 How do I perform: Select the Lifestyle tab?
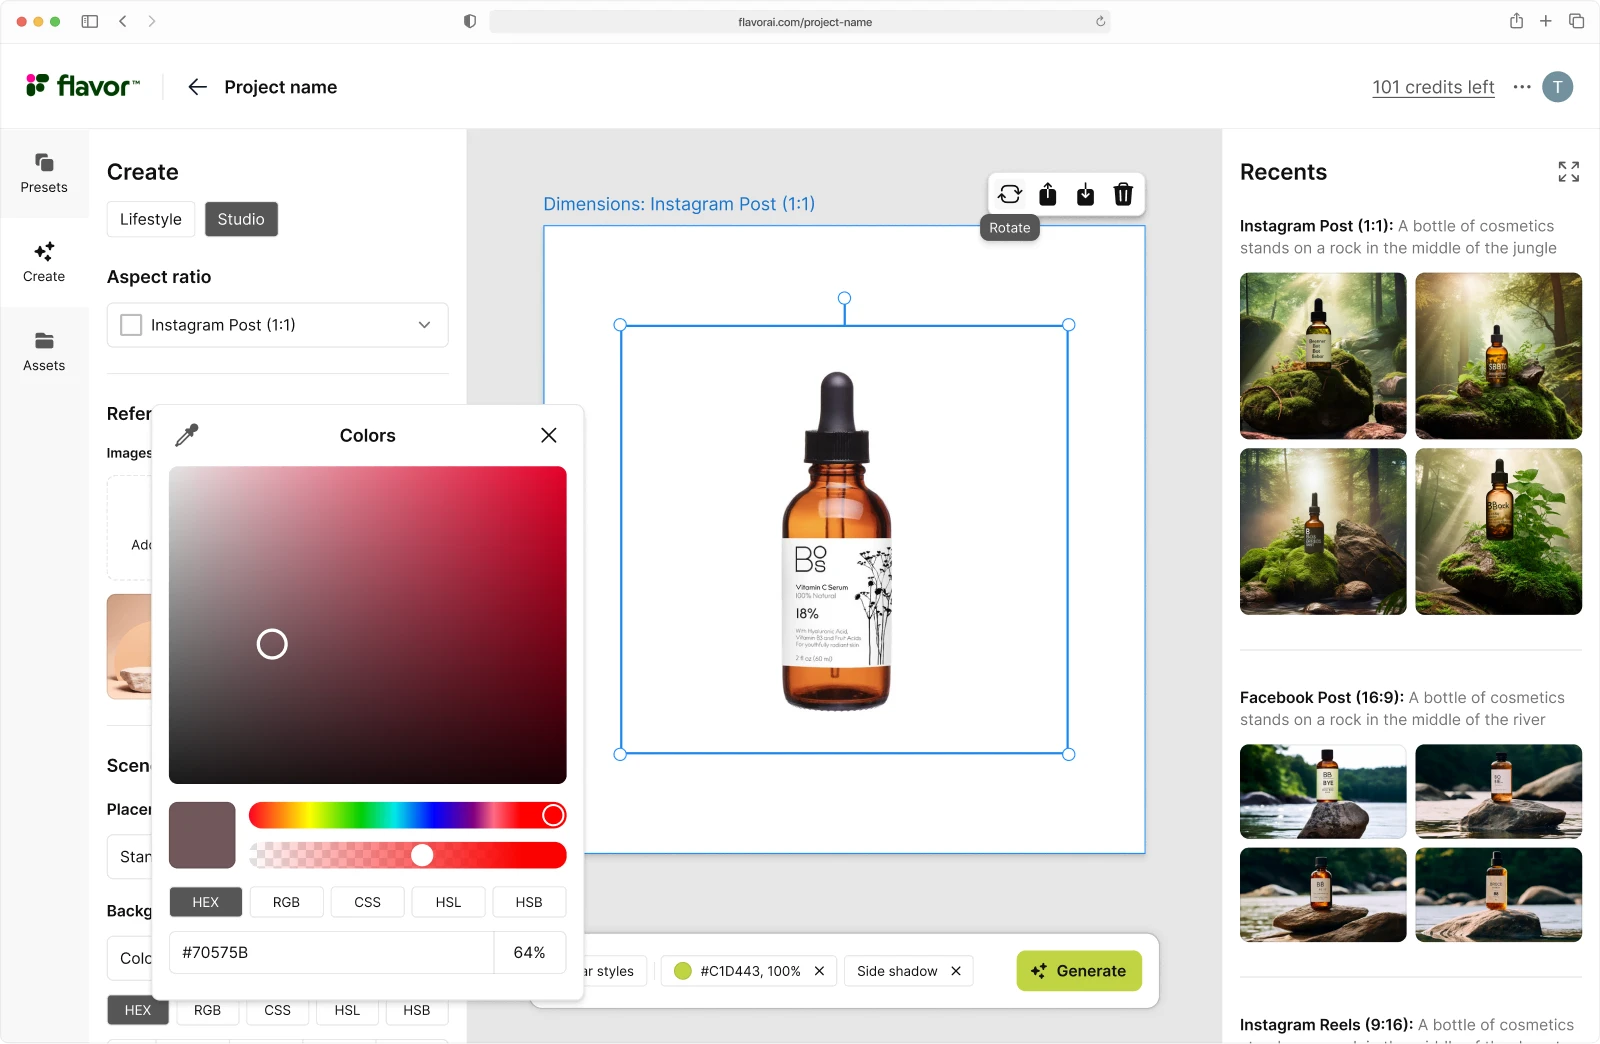(151, 219)
